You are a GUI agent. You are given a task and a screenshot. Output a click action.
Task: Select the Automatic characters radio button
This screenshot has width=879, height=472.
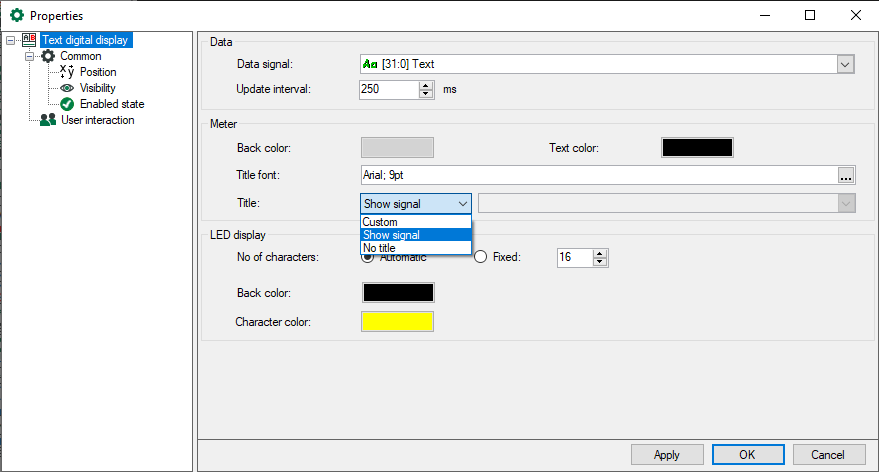(x=367, y=257)
